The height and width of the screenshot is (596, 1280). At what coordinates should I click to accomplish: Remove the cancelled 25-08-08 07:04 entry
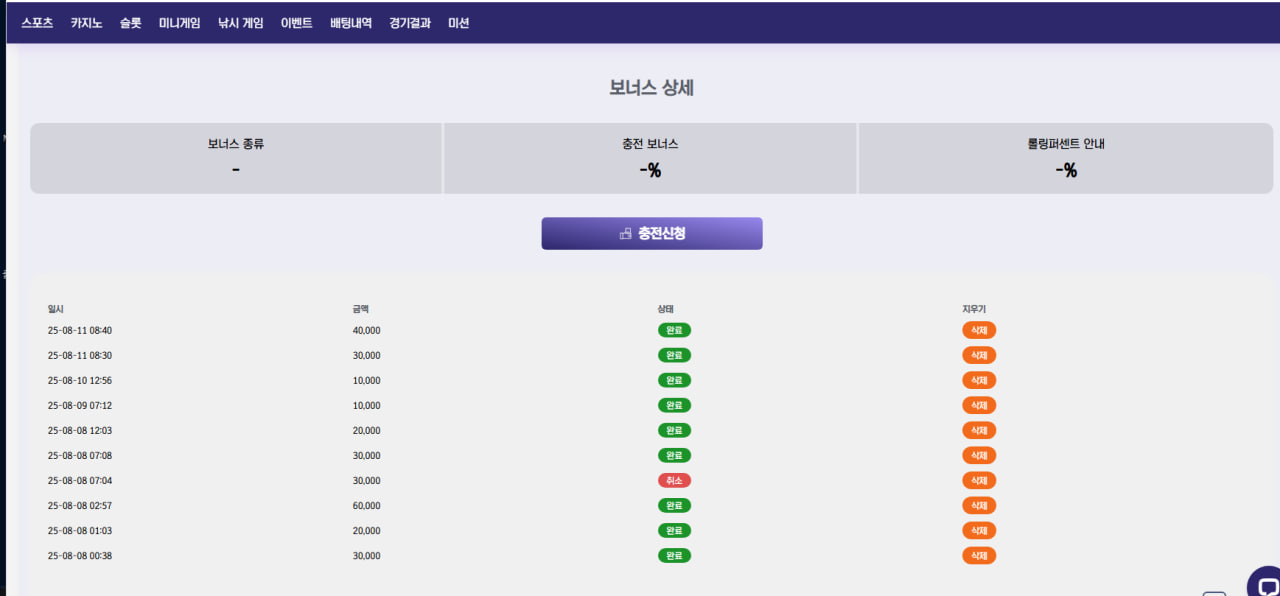pos(979,480)
